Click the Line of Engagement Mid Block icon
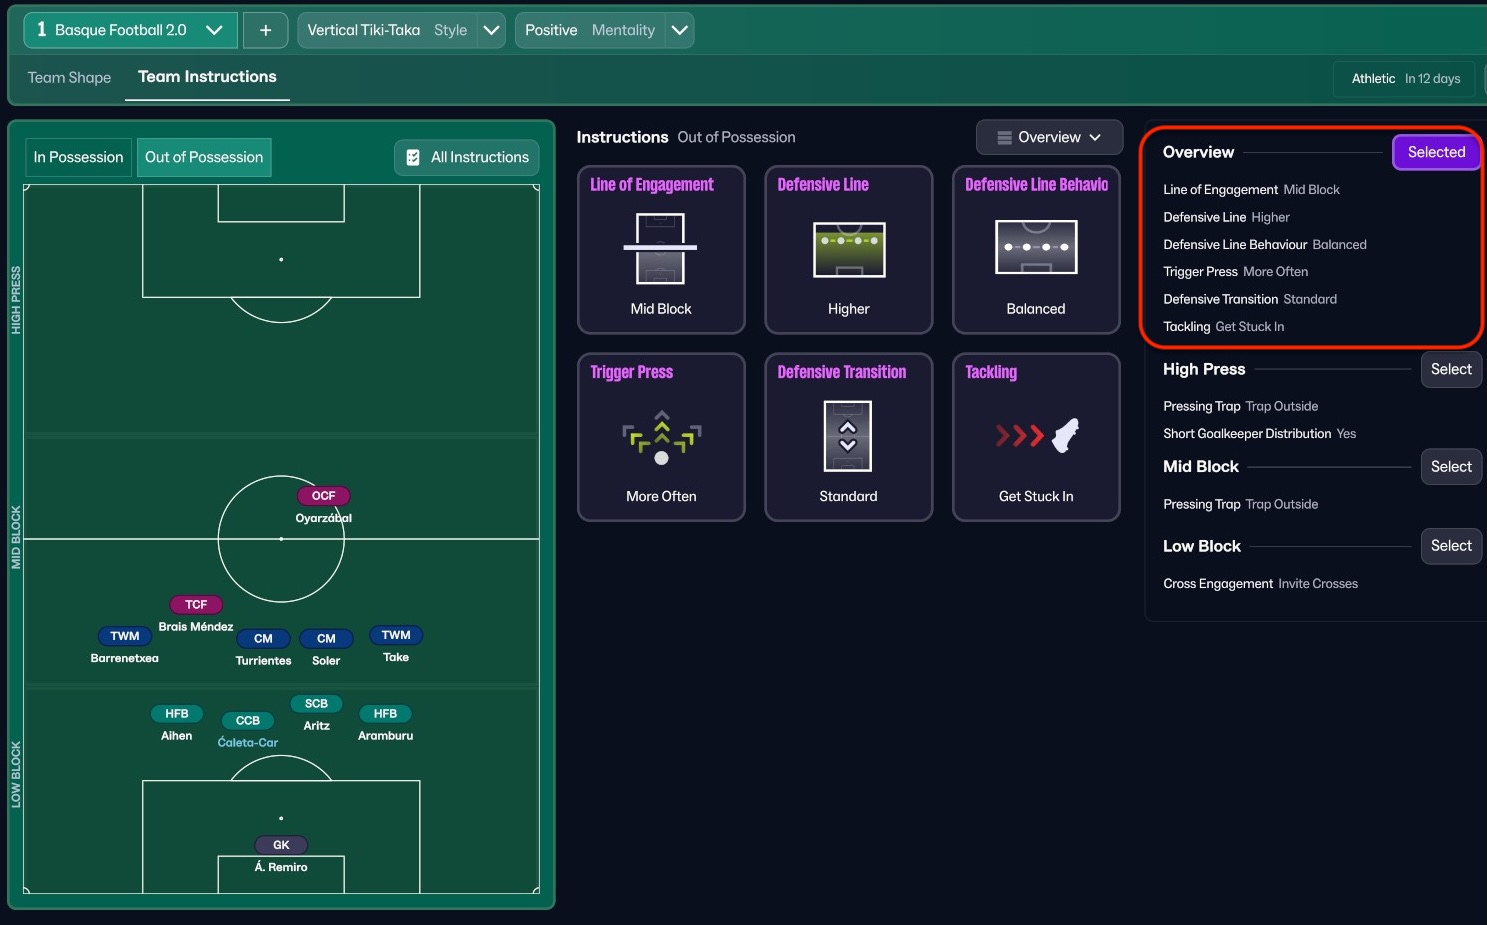 660,249
